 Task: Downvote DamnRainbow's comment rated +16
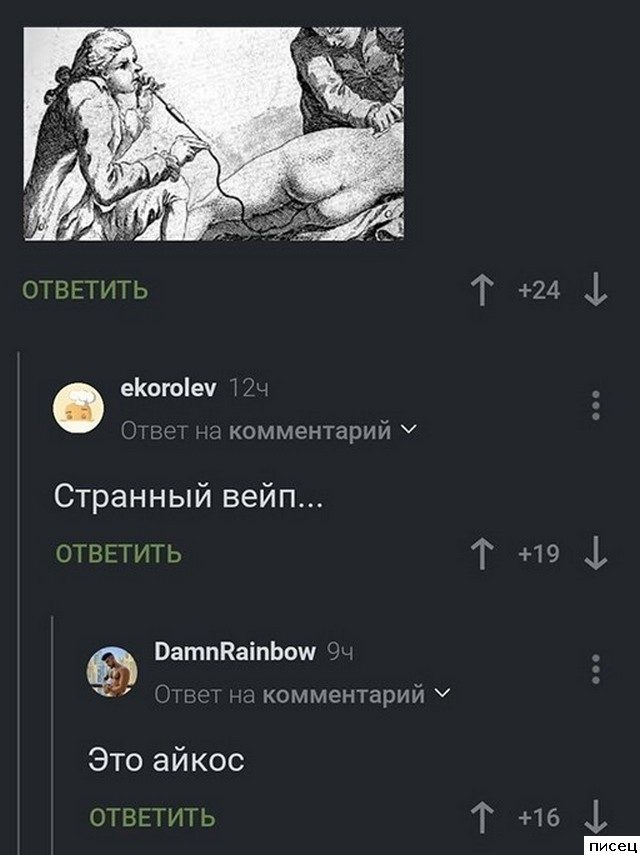click(595, 817)
